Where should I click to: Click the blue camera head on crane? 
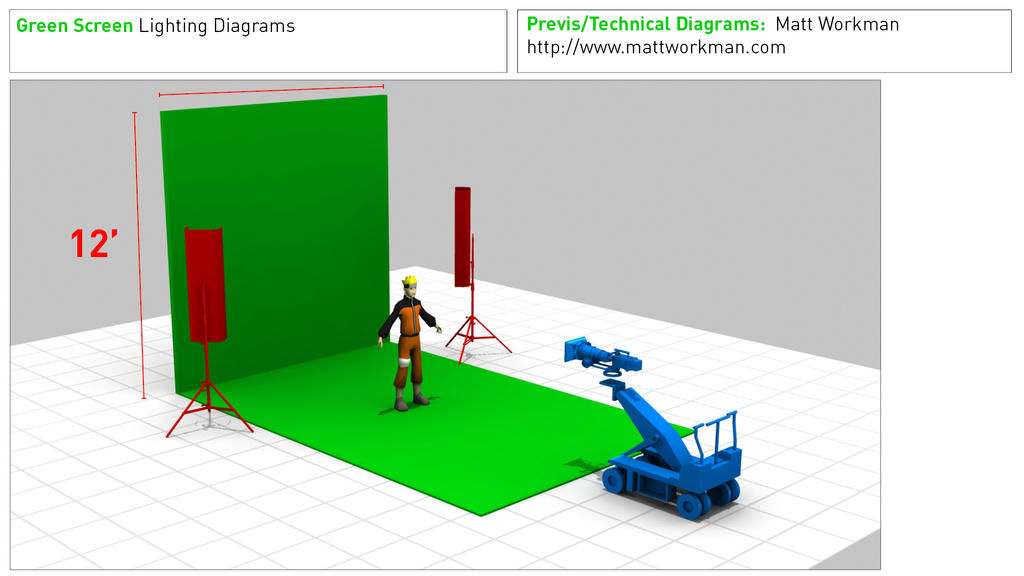click(601, 356)
